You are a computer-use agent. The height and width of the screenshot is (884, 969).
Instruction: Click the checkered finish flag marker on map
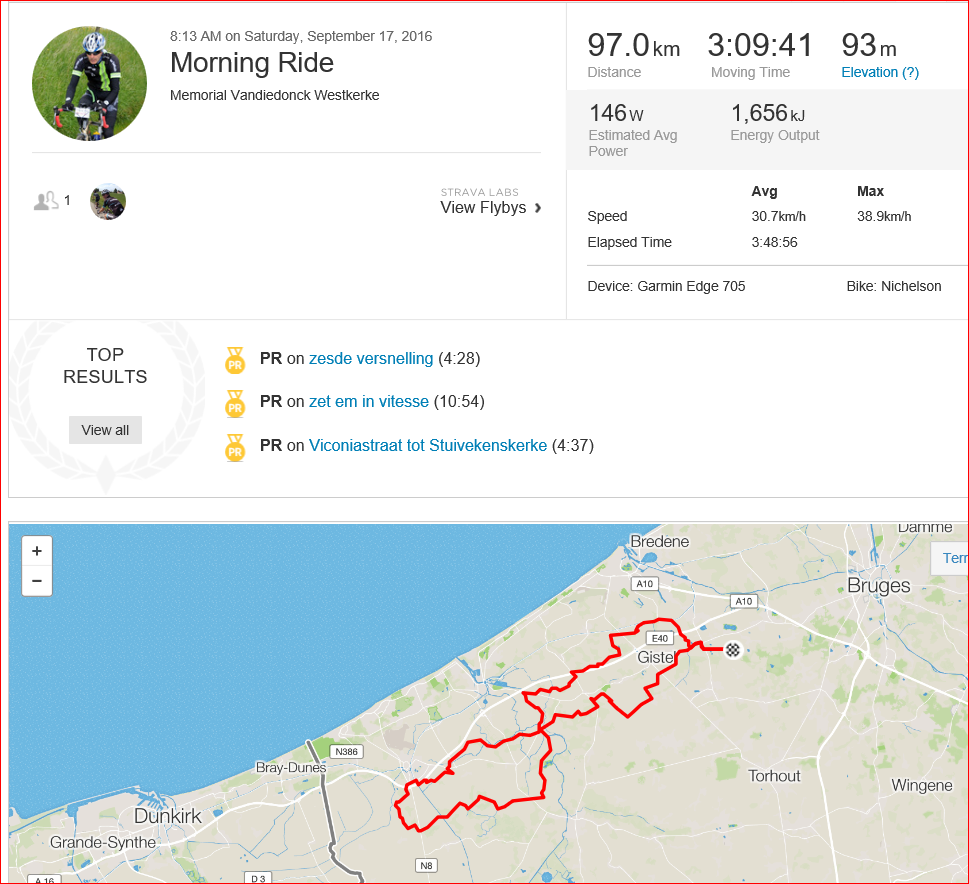733,650
